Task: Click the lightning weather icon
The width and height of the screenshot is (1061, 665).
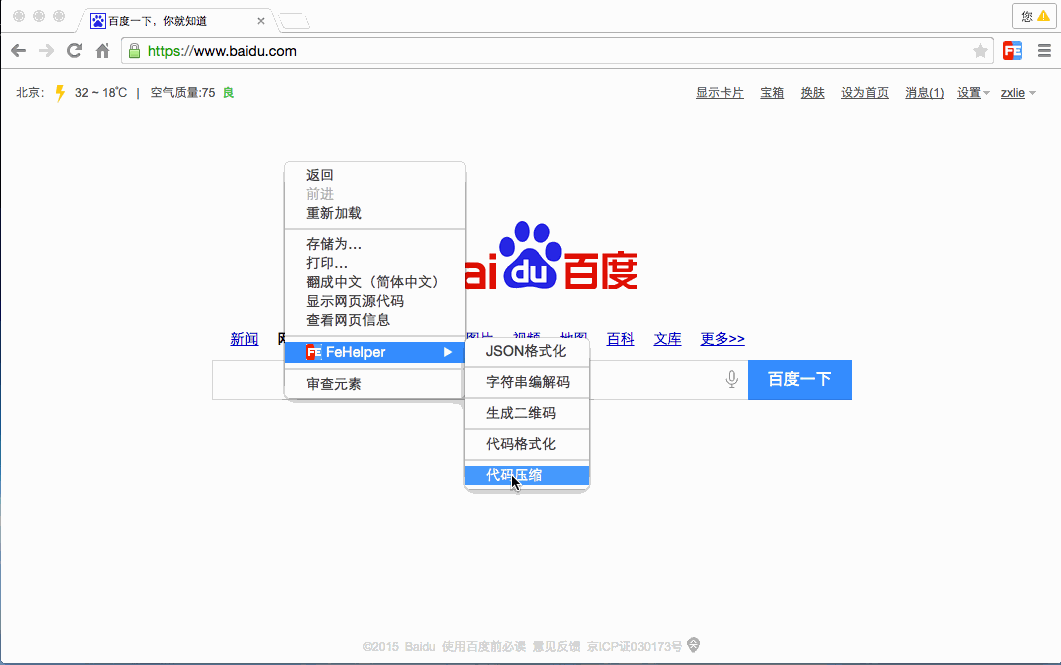Action: pos(60,93)
